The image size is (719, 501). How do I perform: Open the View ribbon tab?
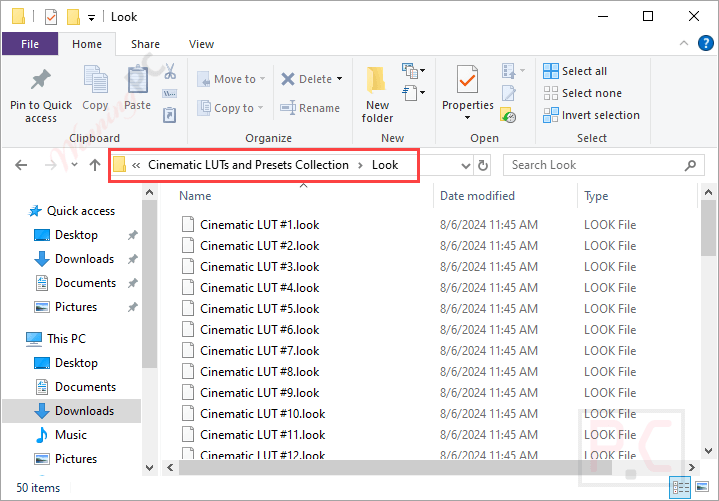pos(201,44)
